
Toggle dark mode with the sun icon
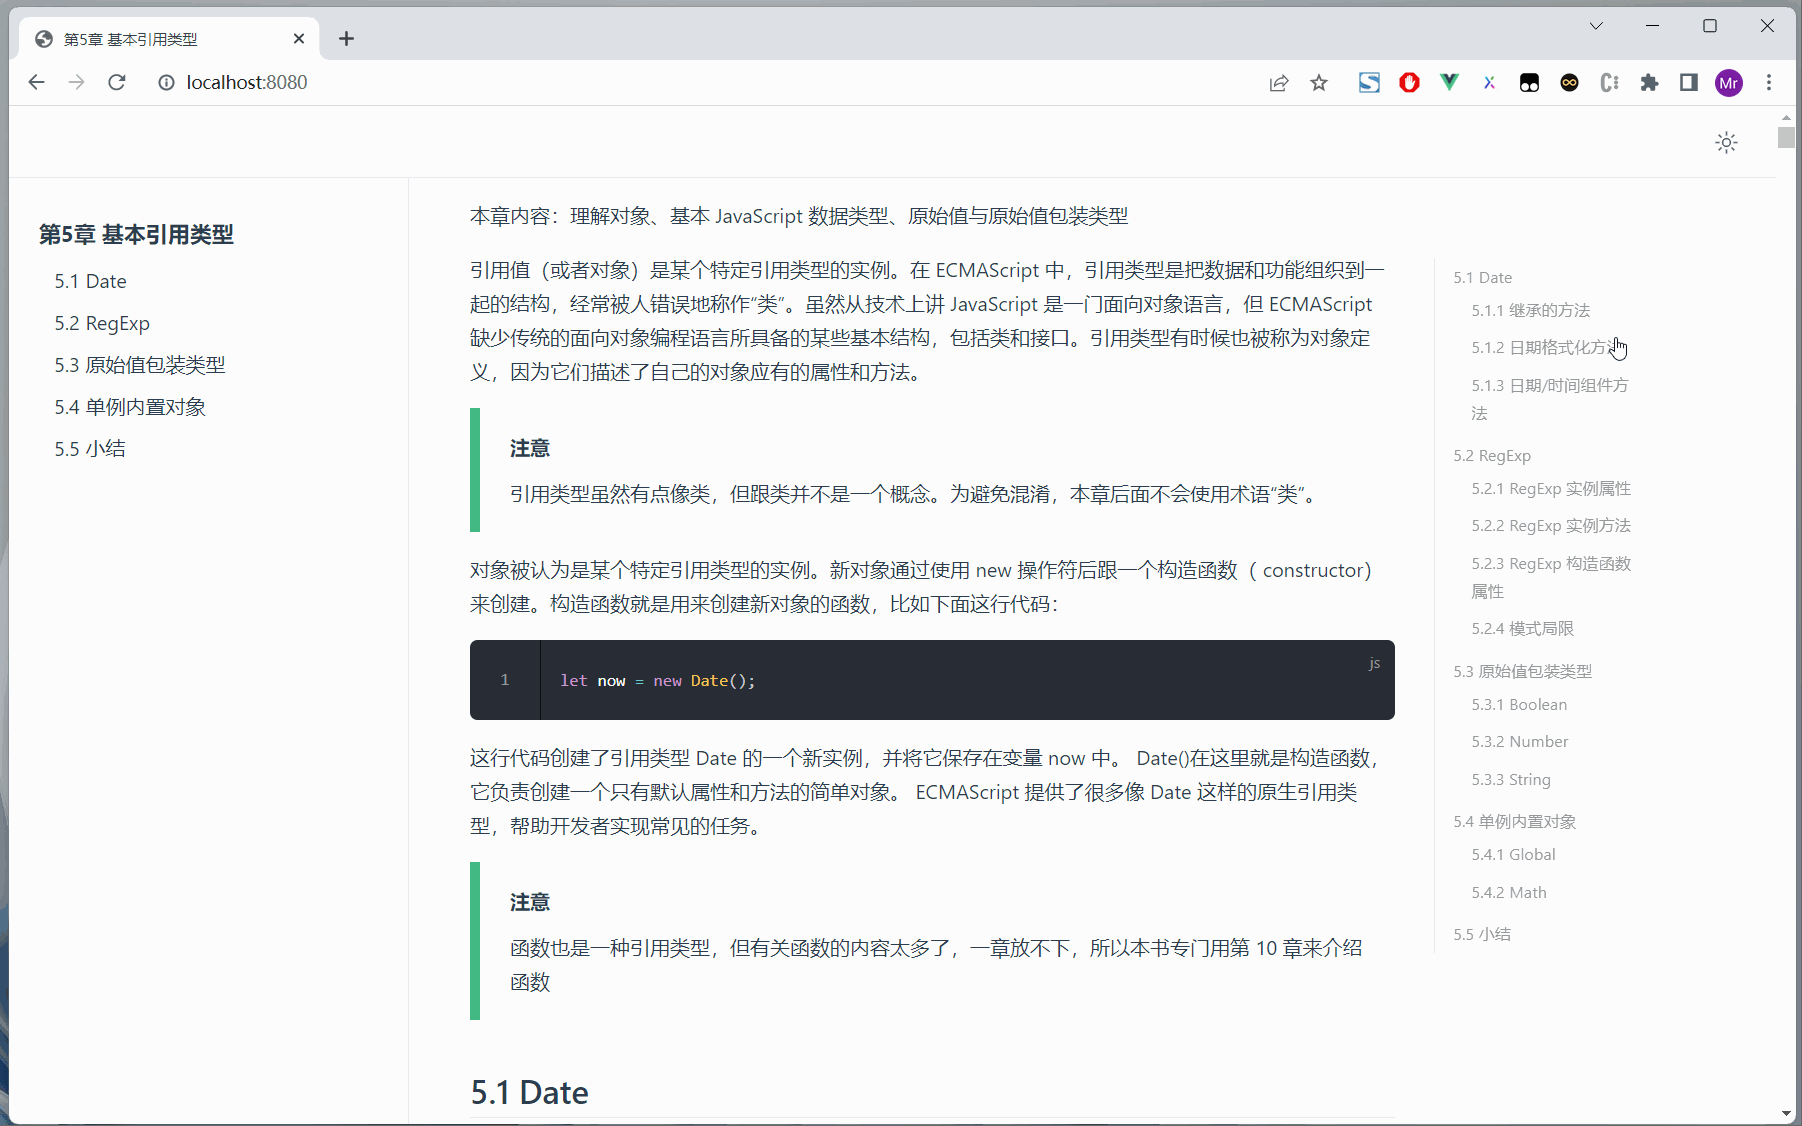(1726, 142)
